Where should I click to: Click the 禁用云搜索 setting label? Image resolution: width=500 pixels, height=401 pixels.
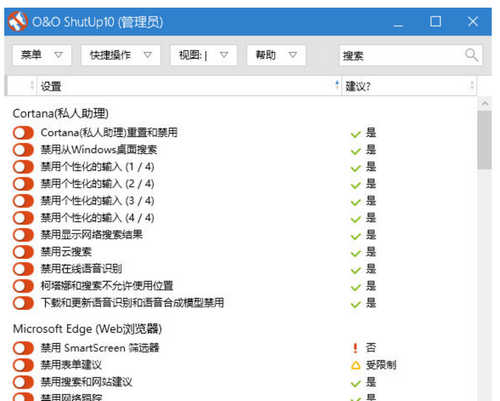click(x=66, y=252)
